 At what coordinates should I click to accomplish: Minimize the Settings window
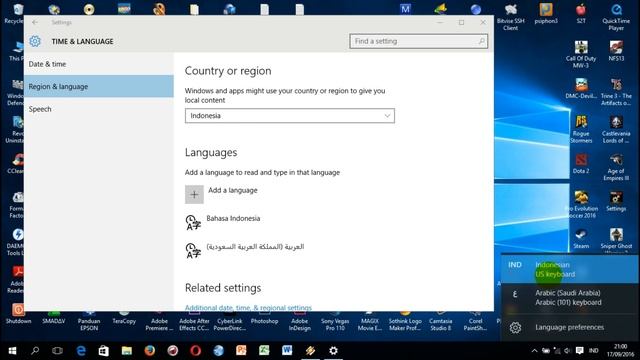440,22
